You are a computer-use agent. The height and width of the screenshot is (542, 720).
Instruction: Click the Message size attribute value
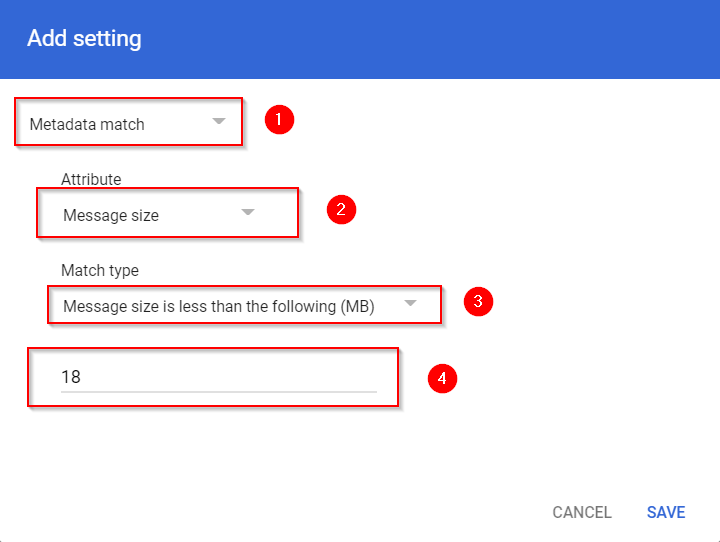point(111,215)
